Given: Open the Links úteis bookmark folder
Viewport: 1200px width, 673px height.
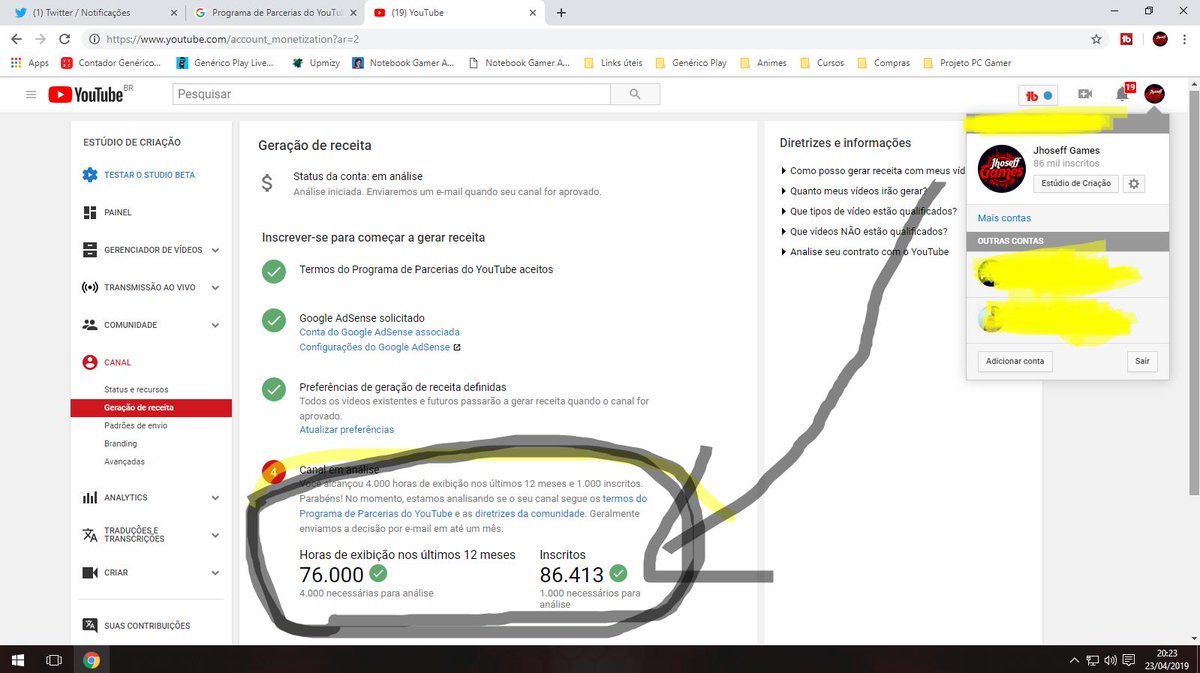Looking at the screenshot, I should tap(614, 63).
